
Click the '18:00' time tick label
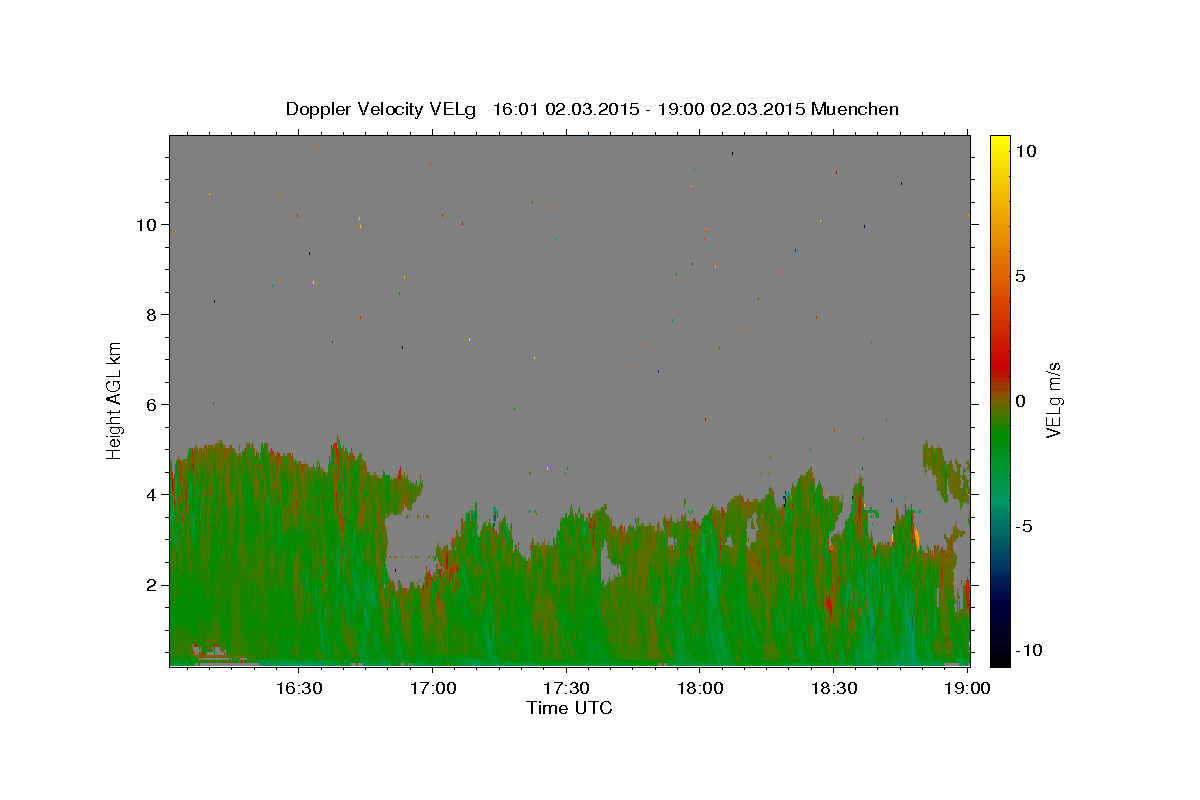(x=699, y=689)
